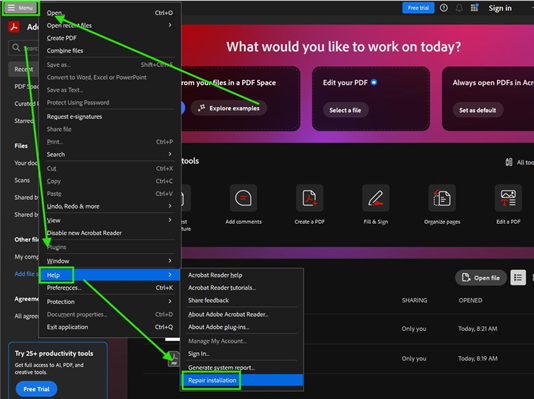
Task: Click Set as default button
Action: 477,110
